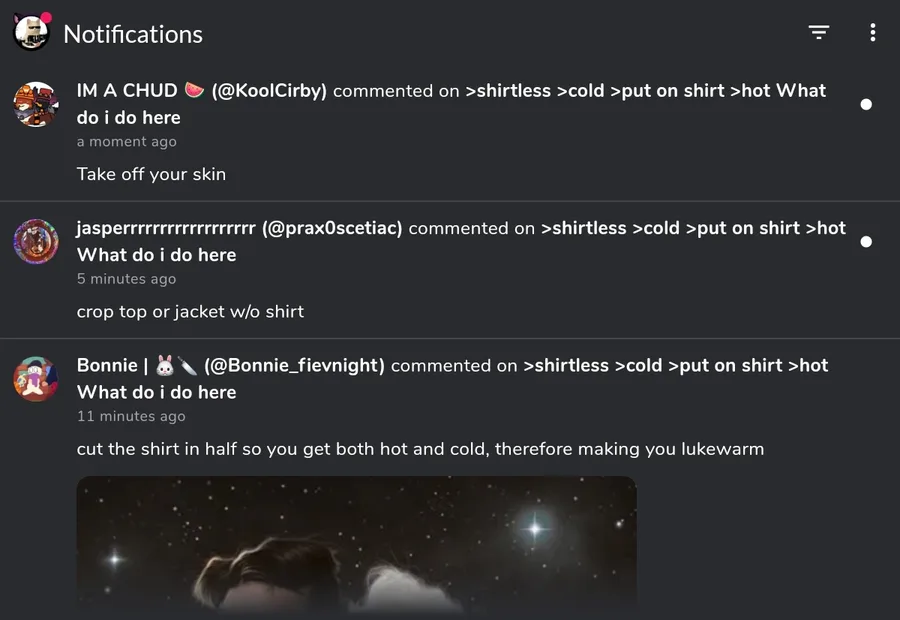
Task: Toggle unread dot on jasper notification
Action: 866,242
